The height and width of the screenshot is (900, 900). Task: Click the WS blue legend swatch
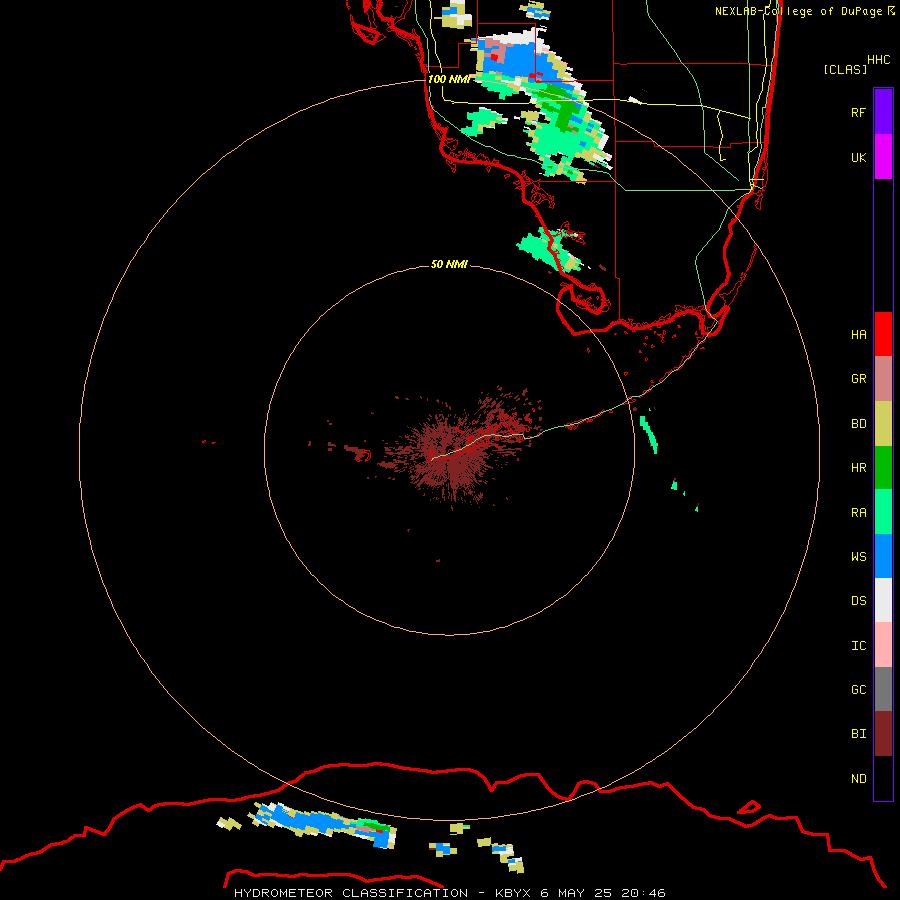pyautogui.click(x=883, y=556)
